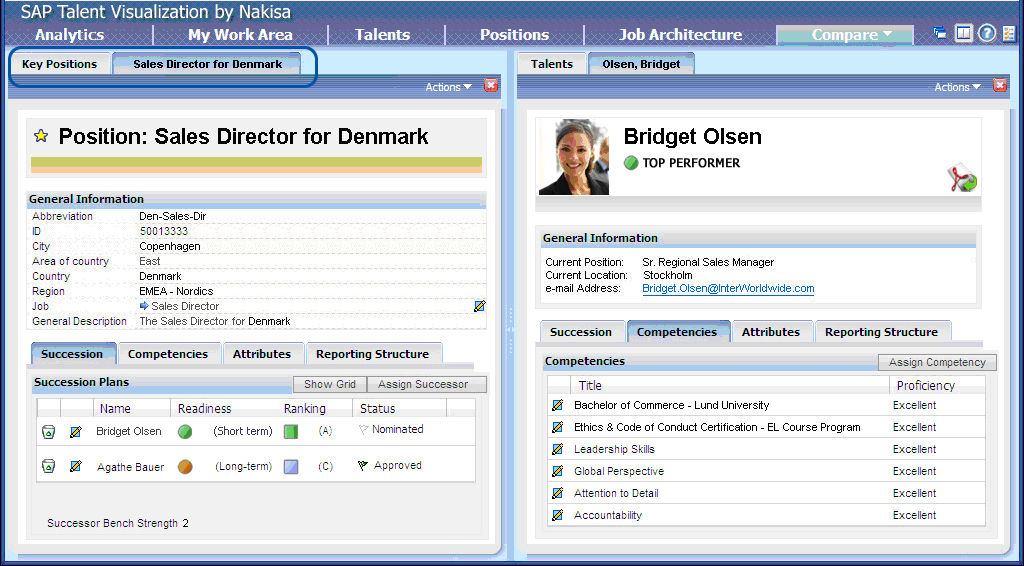Click the windows icon in top toolbar
The width and height of the screenshot is (1024, 566).
click(x=940, y=33)
